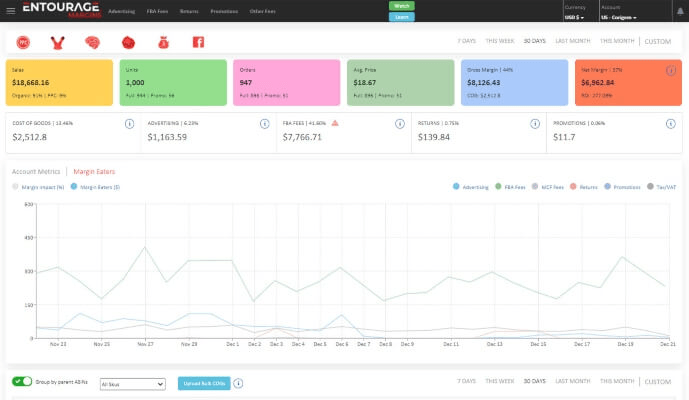This screenshot has height=400, width=689.
Task: Click the notification bell icon
Action: [680, 11]
